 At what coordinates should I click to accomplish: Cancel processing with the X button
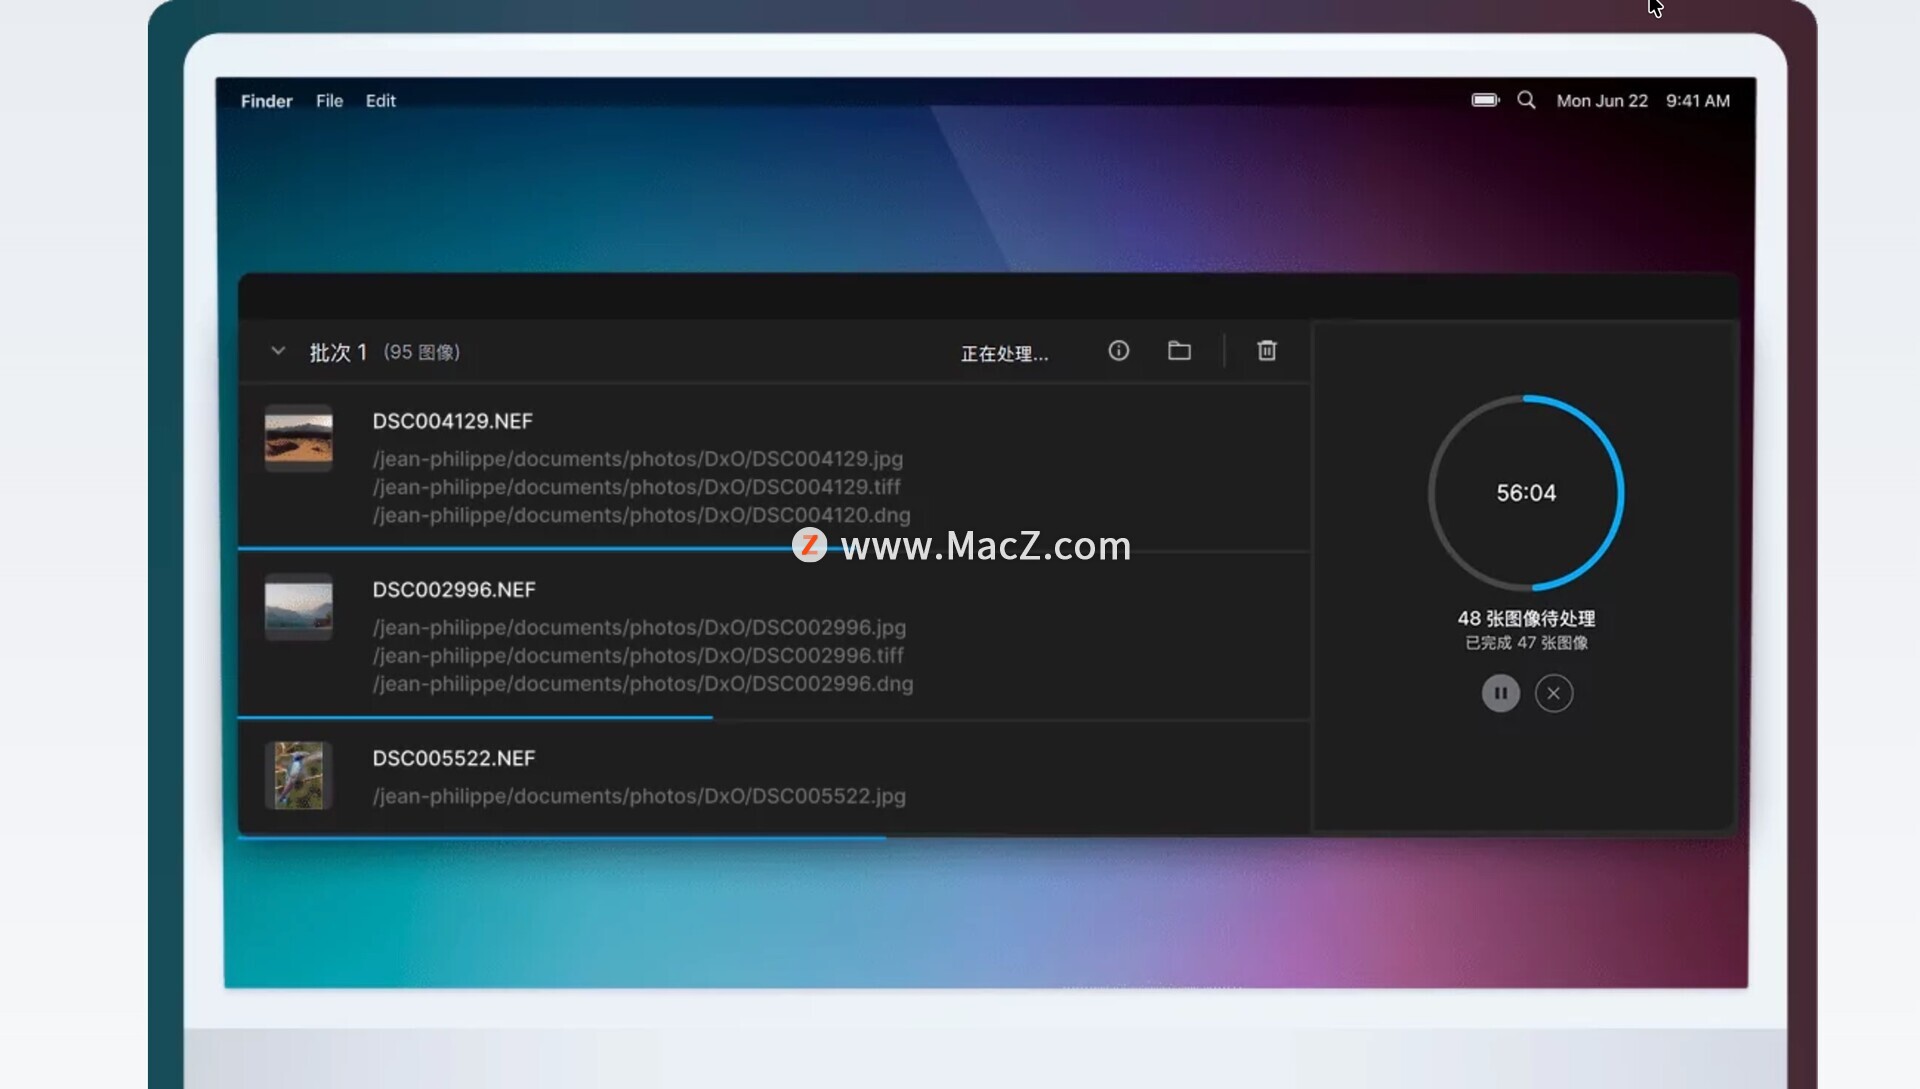(x=1553, y=693)
